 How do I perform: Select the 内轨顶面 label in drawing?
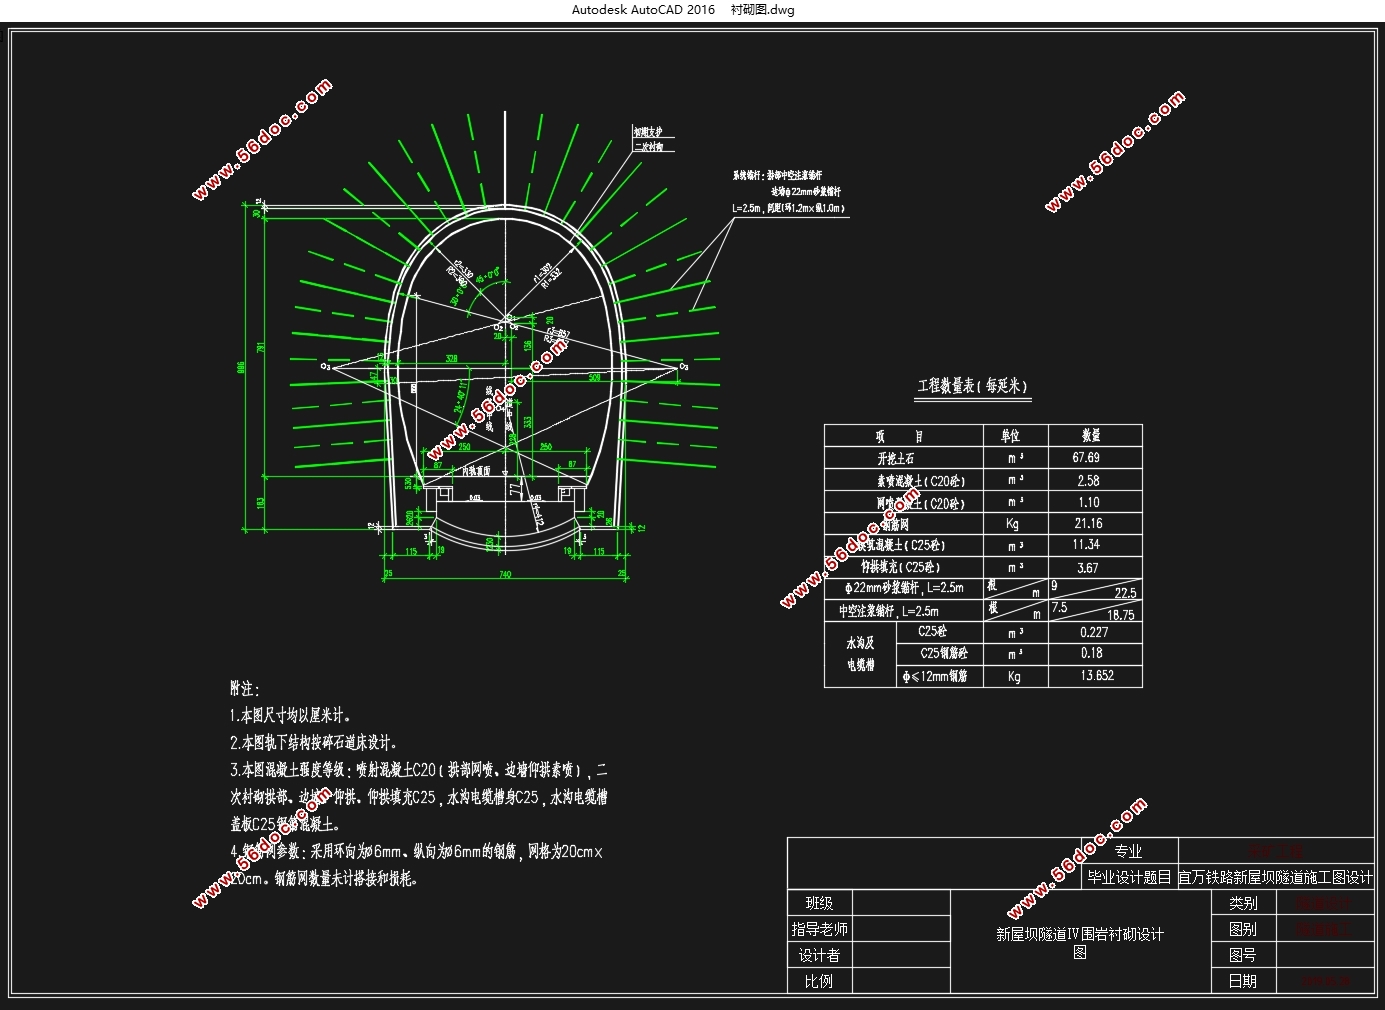pos(476,471)
